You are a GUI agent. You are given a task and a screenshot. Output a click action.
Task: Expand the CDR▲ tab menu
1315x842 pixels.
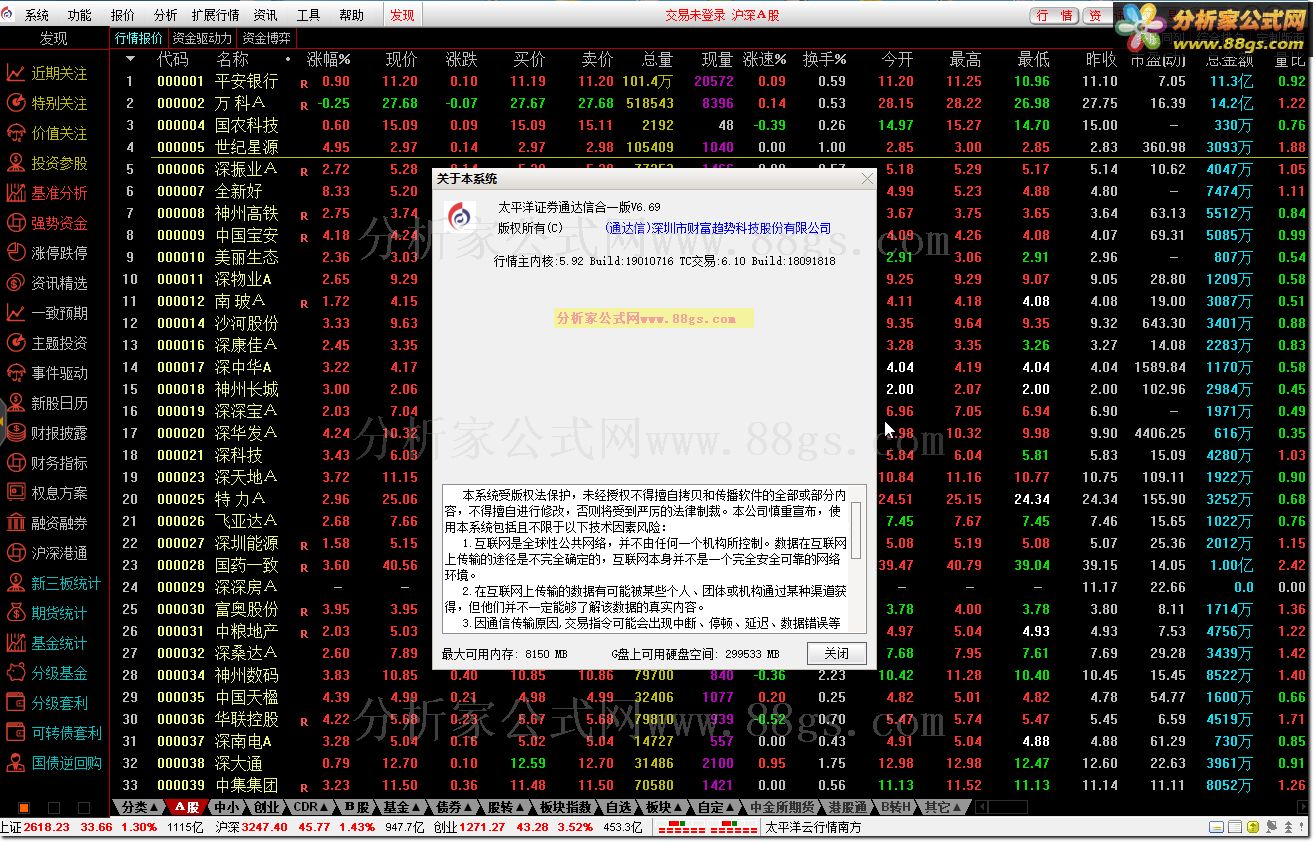pos(312,807)
